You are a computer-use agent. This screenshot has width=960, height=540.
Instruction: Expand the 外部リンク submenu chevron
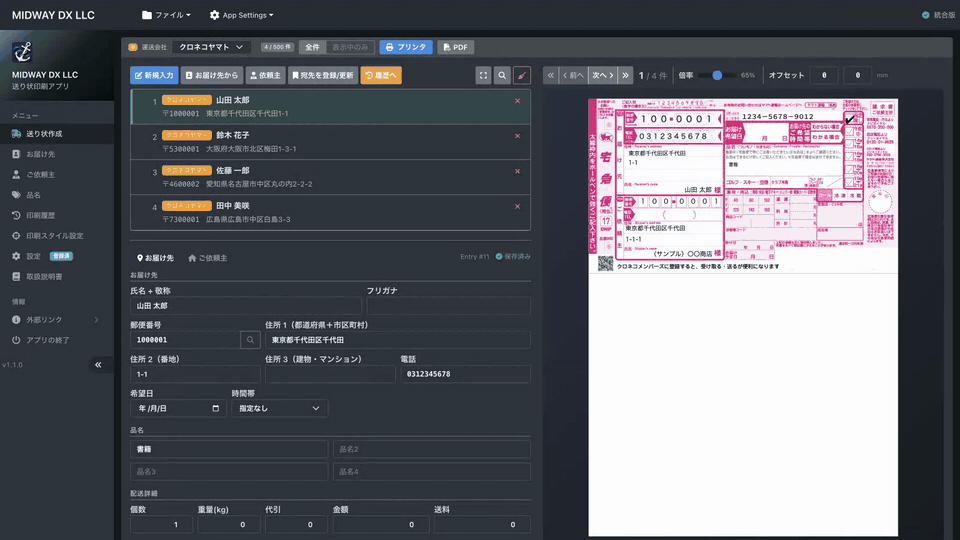click(96, 320)
